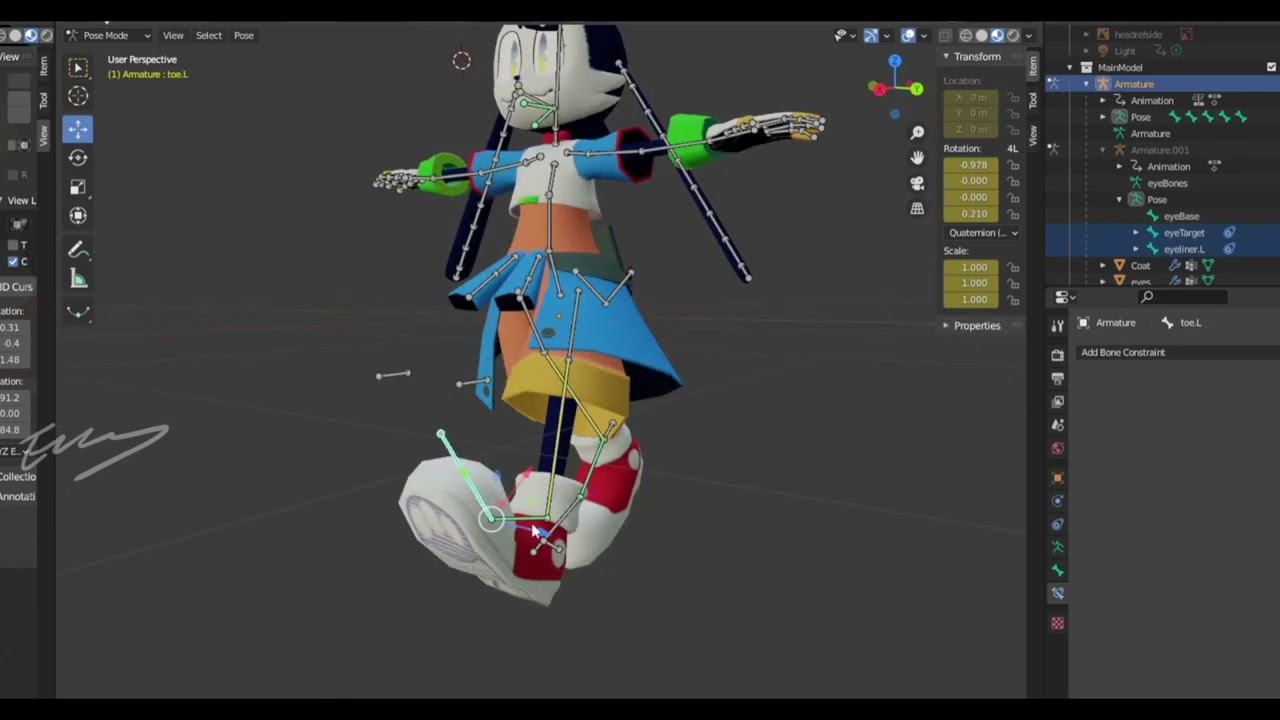Open the Texture properties tab
The height and width of the screenshot is (720, 1280).
tap(1057, 623)
